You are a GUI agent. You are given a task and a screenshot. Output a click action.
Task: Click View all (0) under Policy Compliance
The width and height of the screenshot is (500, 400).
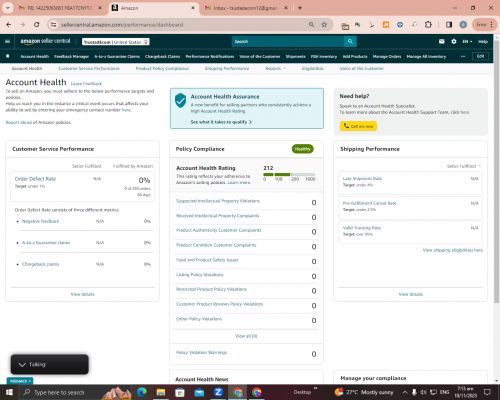pos(246,336)
